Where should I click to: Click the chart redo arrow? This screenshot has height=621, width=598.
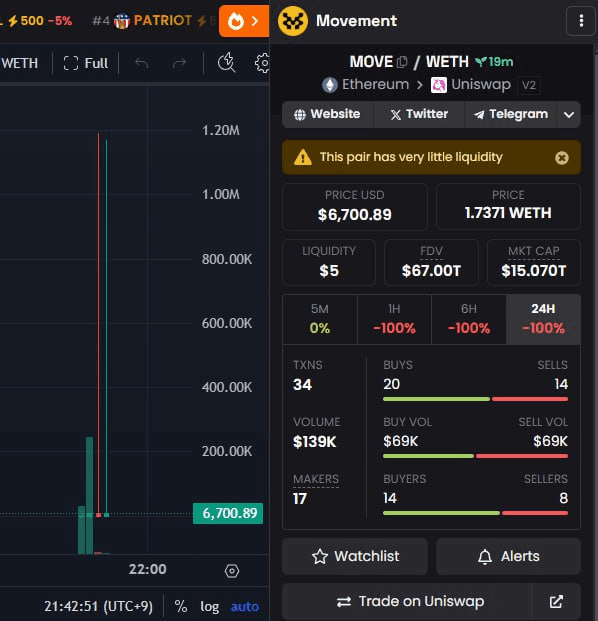click(179, 63)
